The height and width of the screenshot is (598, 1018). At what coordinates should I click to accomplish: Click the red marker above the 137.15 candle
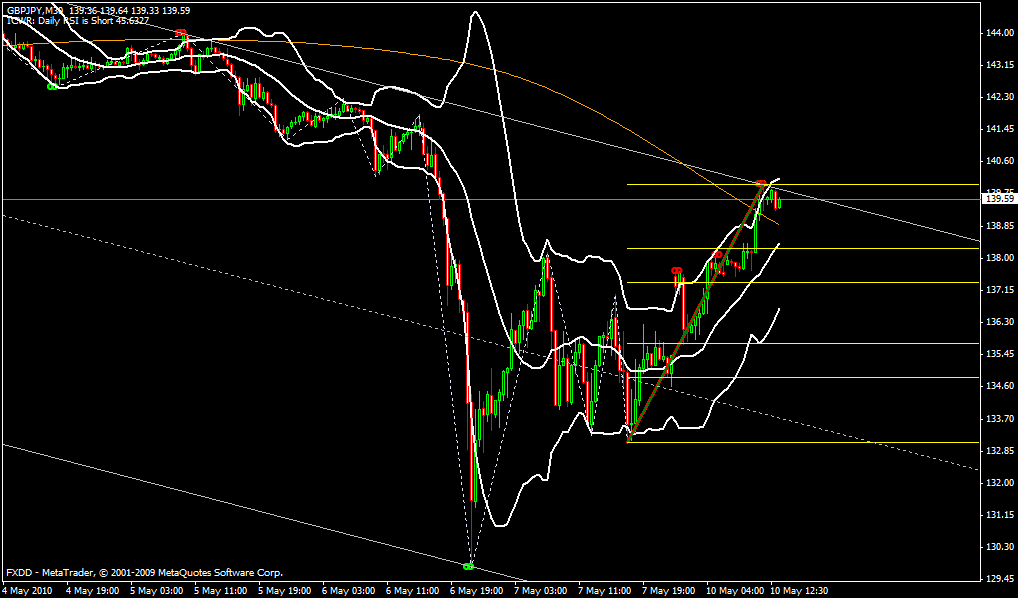point(677,271)
